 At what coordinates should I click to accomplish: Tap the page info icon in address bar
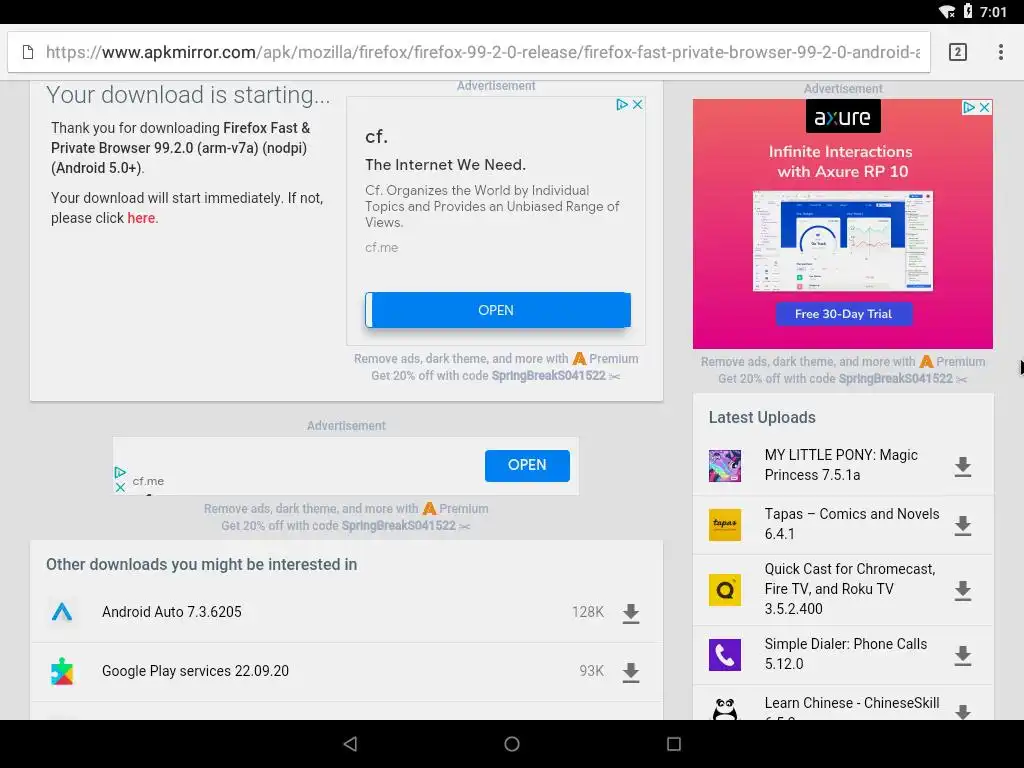(x=27, y=52)
